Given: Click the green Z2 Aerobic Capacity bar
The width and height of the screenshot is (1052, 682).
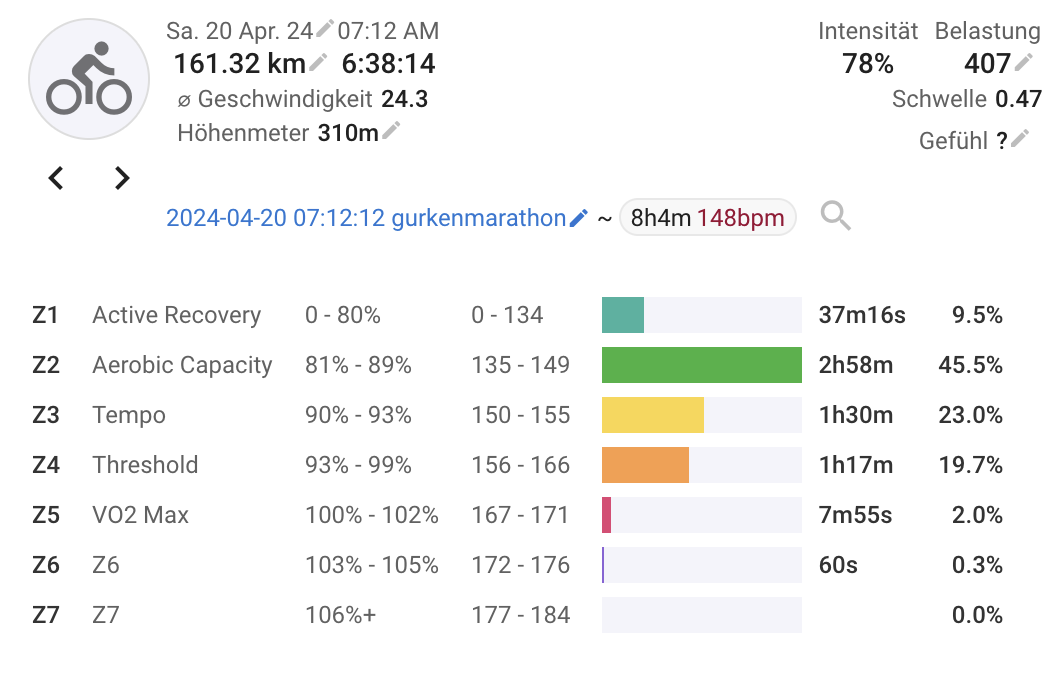Looking at the screenshot, I should (x=701, y=365).
